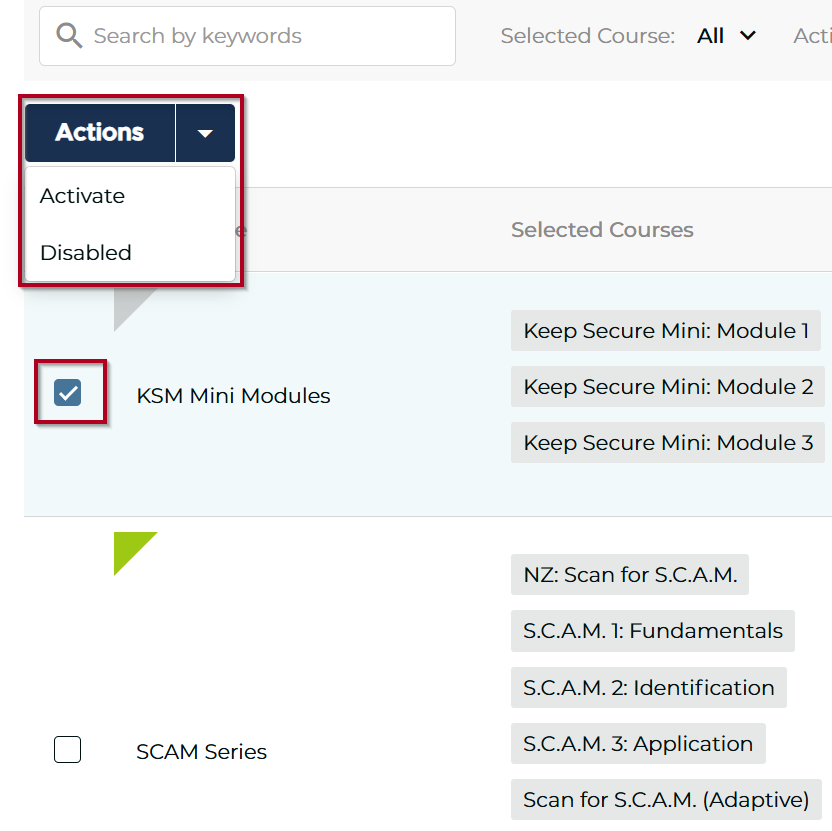Focus the Search by keywords field
Screen dimensions: 832x831
260,36
